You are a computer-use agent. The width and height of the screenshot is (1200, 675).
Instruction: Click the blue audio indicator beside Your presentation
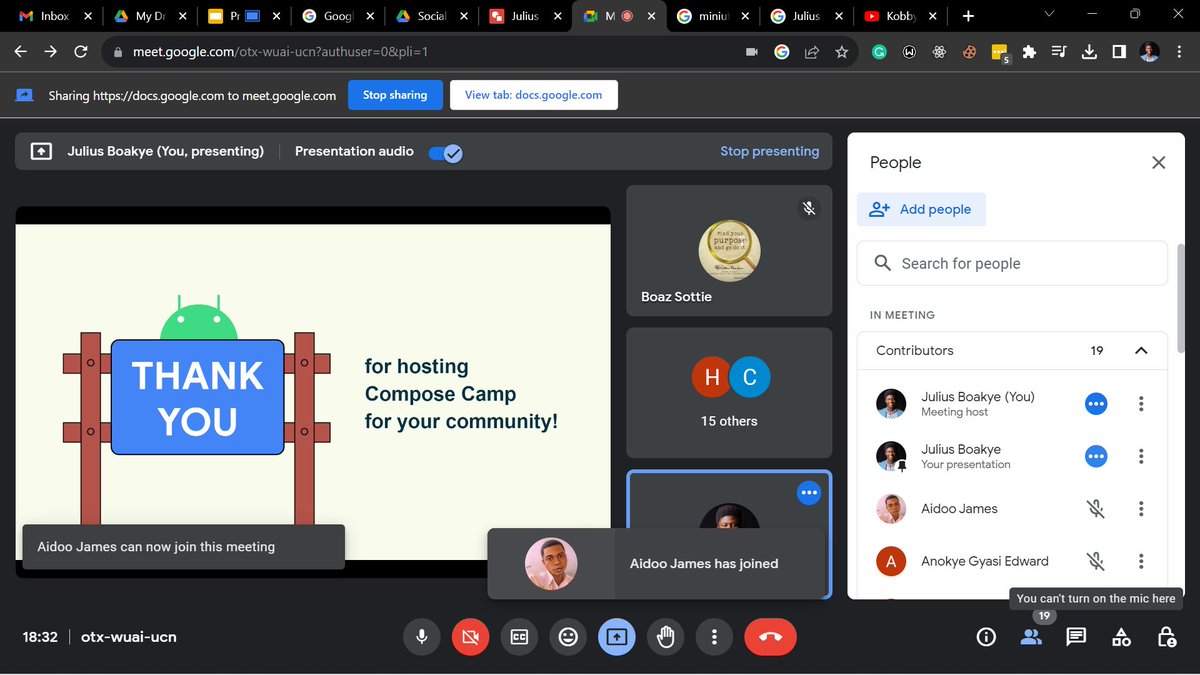1096,456
